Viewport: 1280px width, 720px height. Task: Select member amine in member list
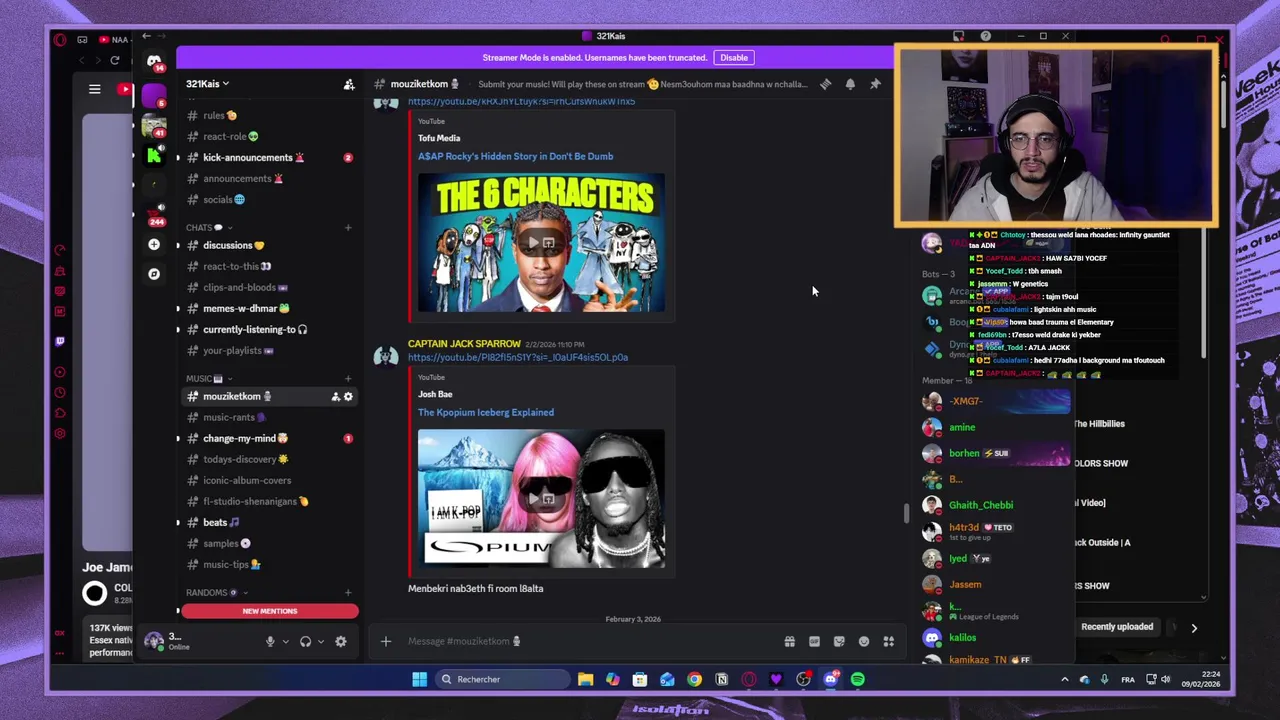point(961,428)
